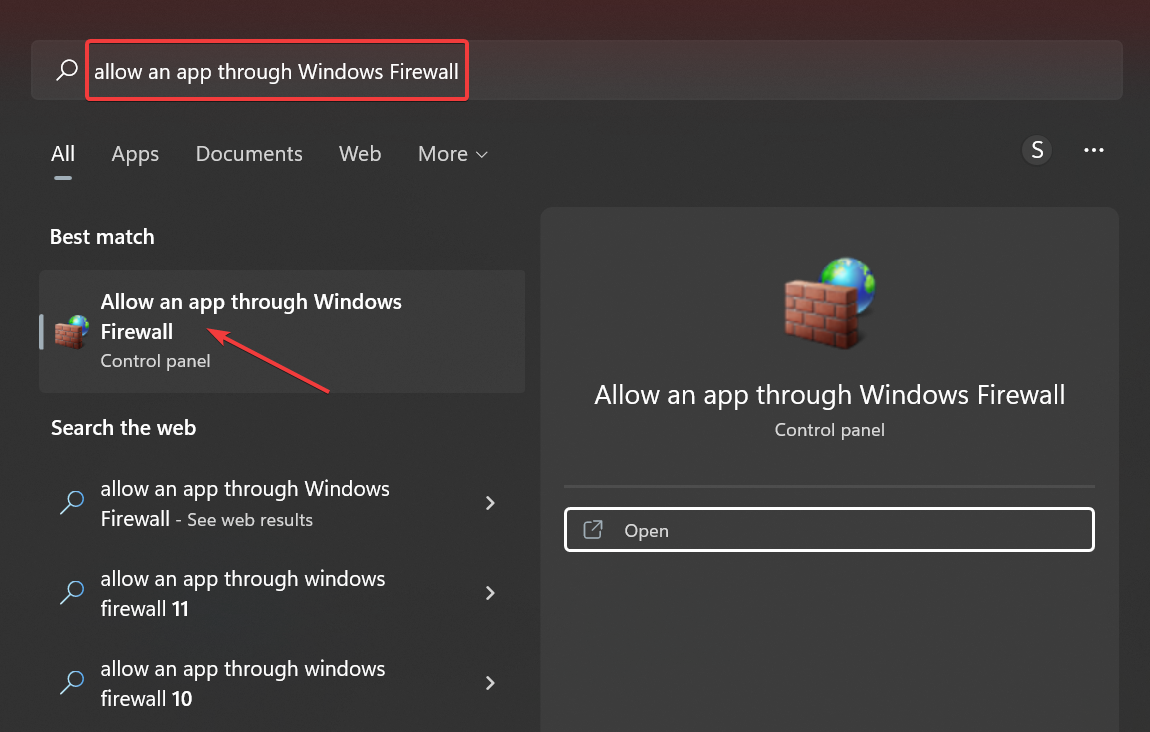1150x732 pixels.
Task: Click the open-external icon on Open button
Action: [x=593, y=530]
